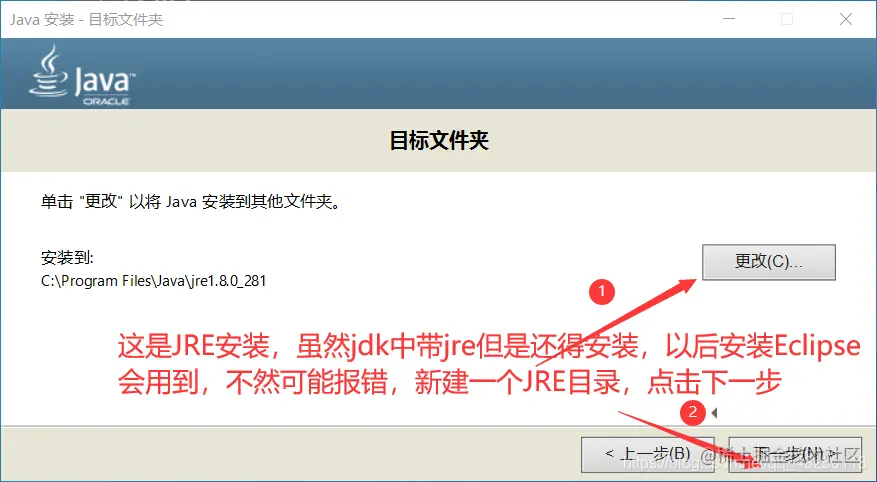877x482 pixels.
Task: Minimize the Java installer window
Action: tap(729, 19)
